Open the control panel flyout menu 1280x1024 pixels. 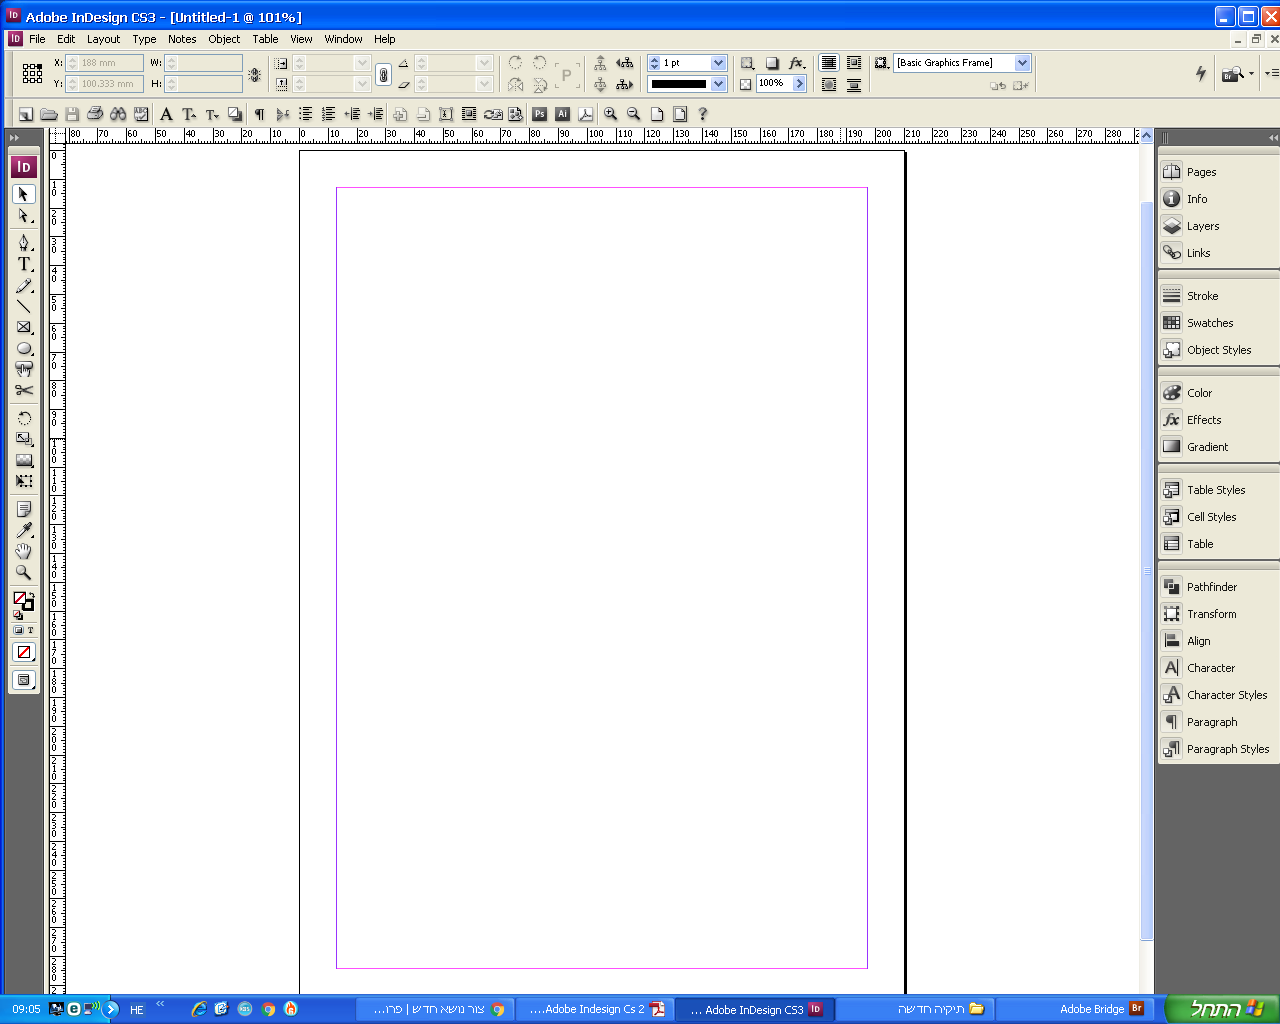[1271, 73]
